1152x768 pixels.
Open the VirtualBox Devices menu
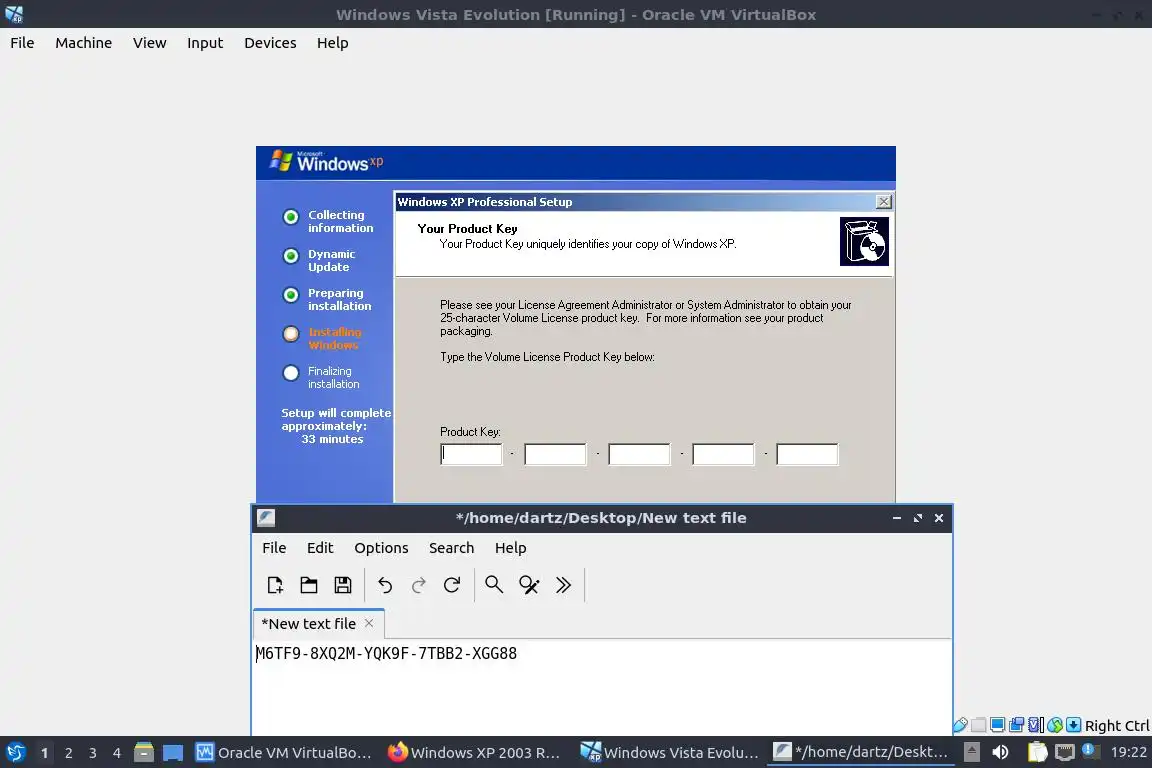(270, 43)
